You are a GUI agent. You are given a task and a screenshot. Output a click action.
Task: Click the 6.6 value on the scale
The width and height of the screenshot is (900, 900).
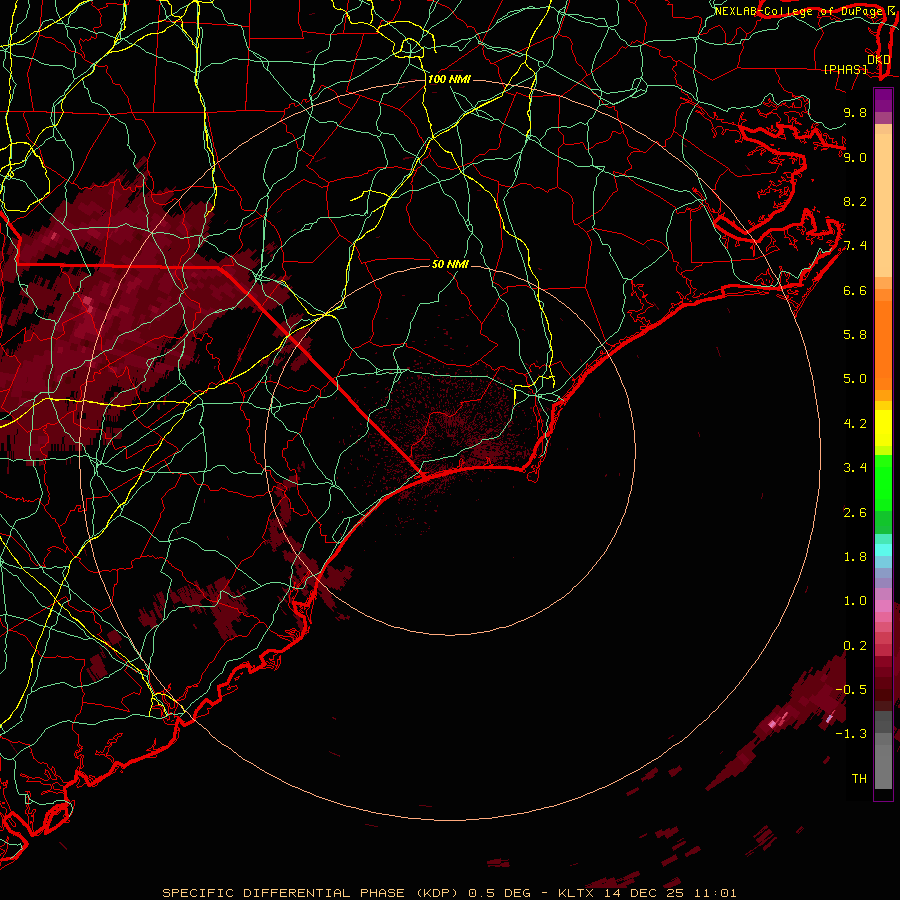coord(855,290)
